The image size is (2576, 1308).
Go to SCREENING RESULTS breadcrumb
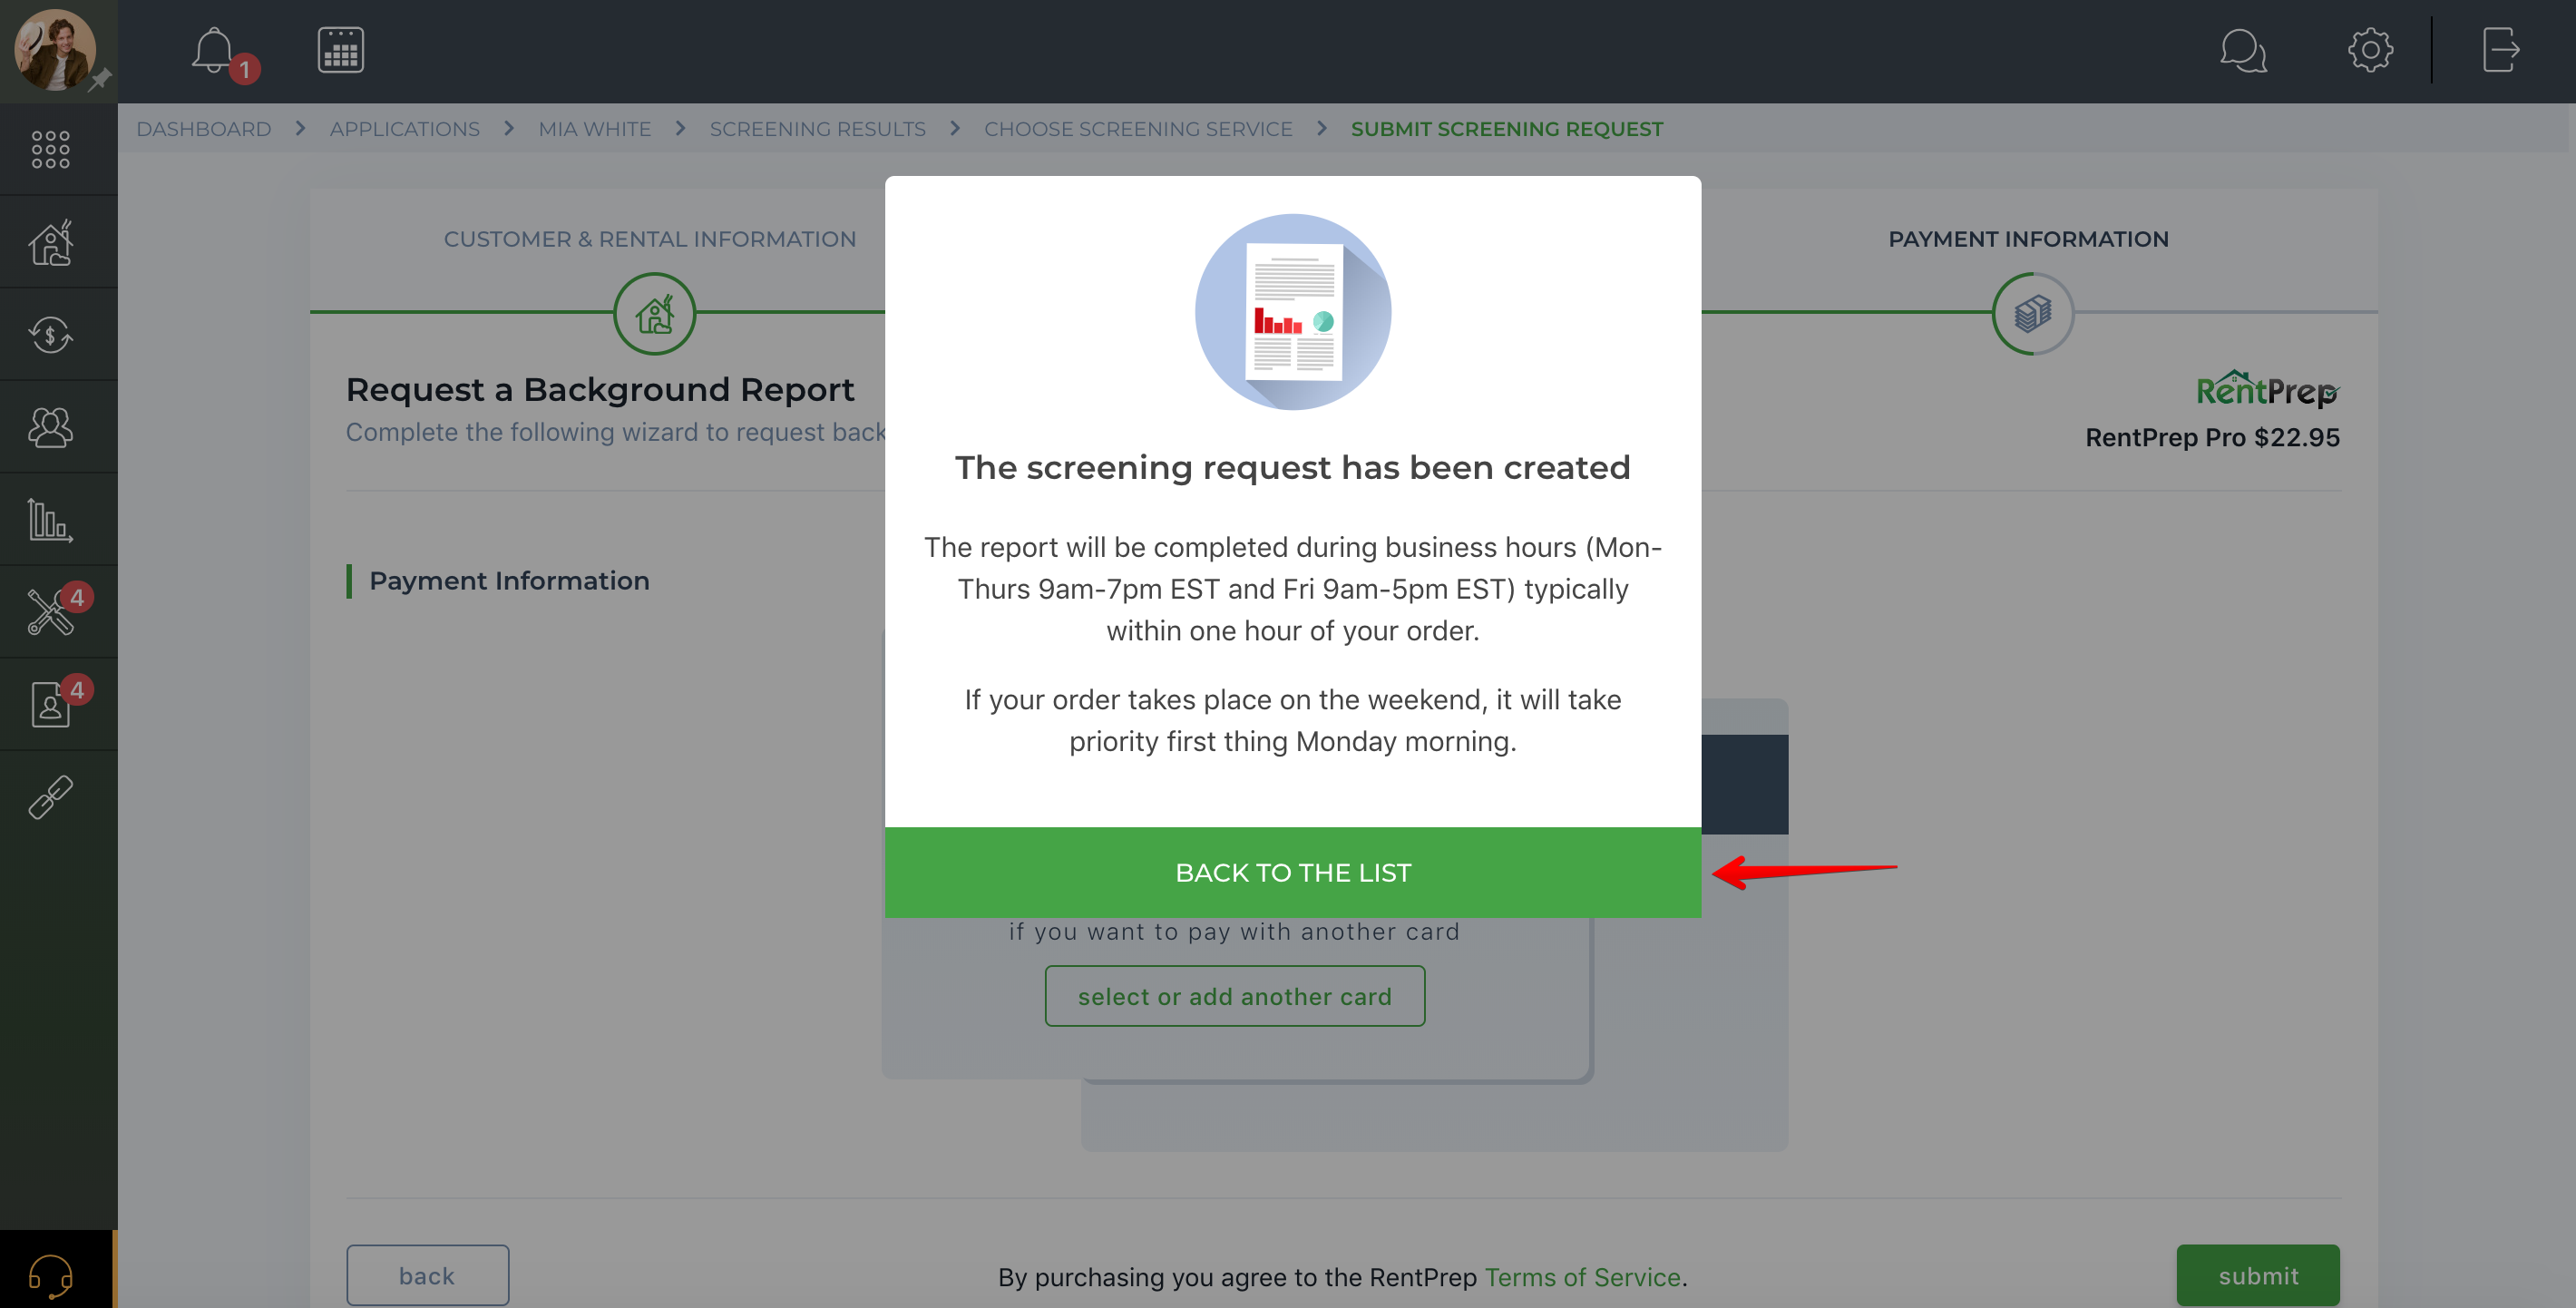point(818,129)
